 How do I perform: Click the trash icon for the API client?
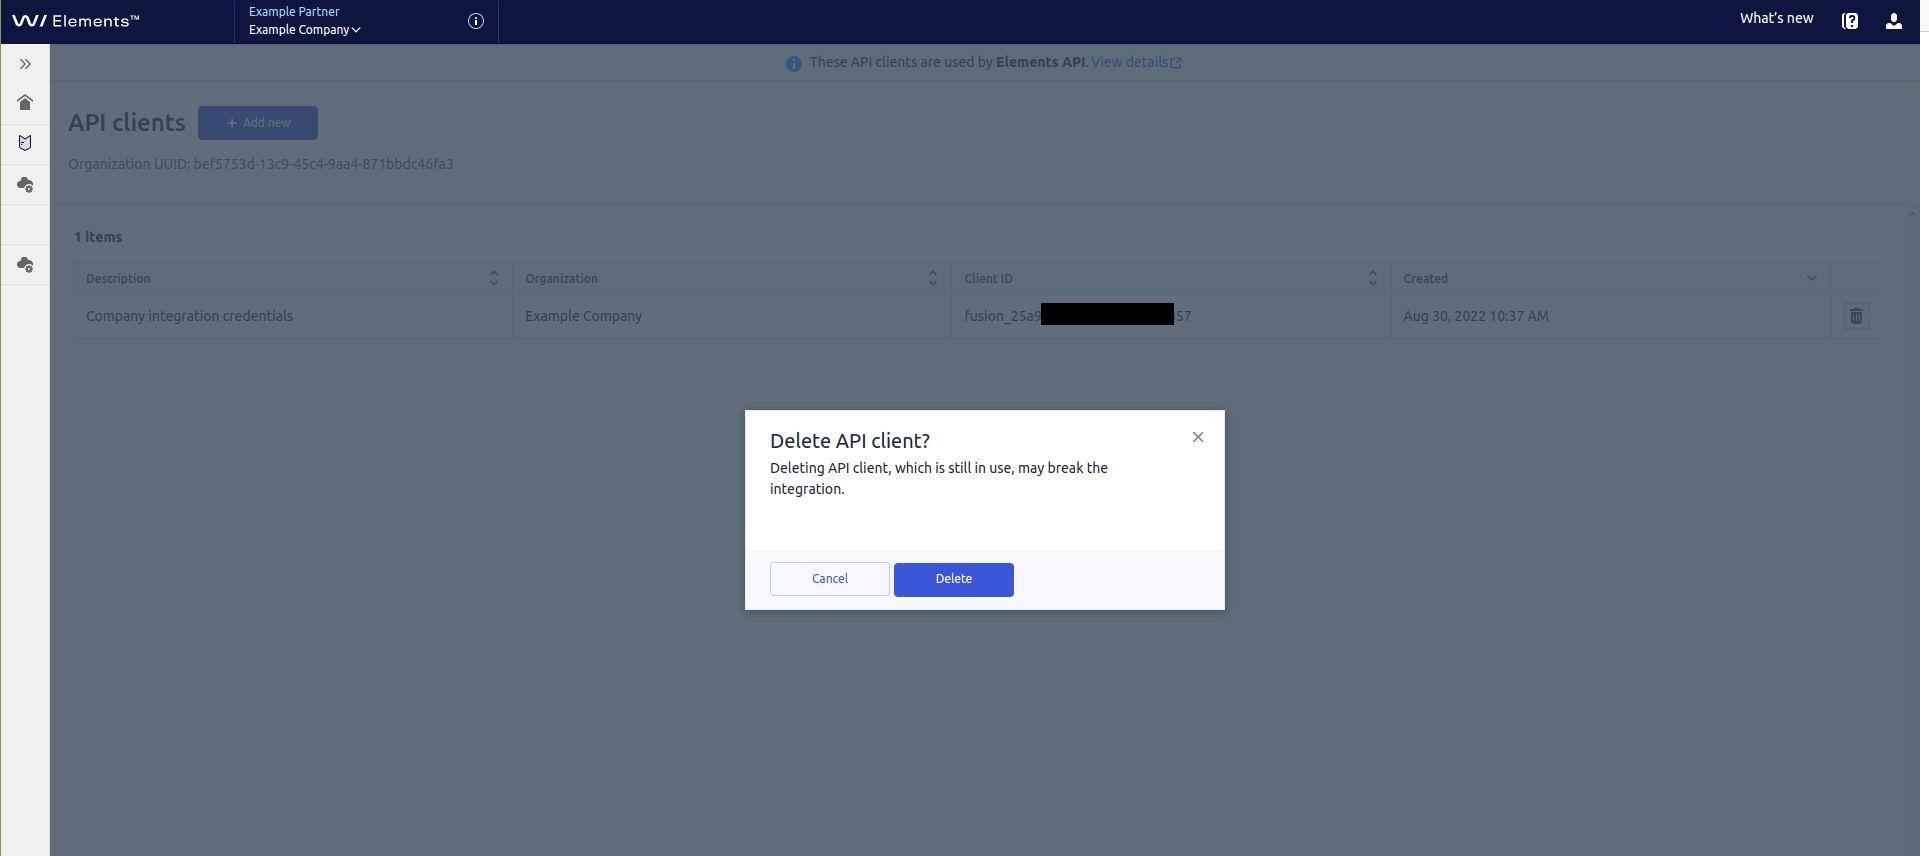point(1856,316)
